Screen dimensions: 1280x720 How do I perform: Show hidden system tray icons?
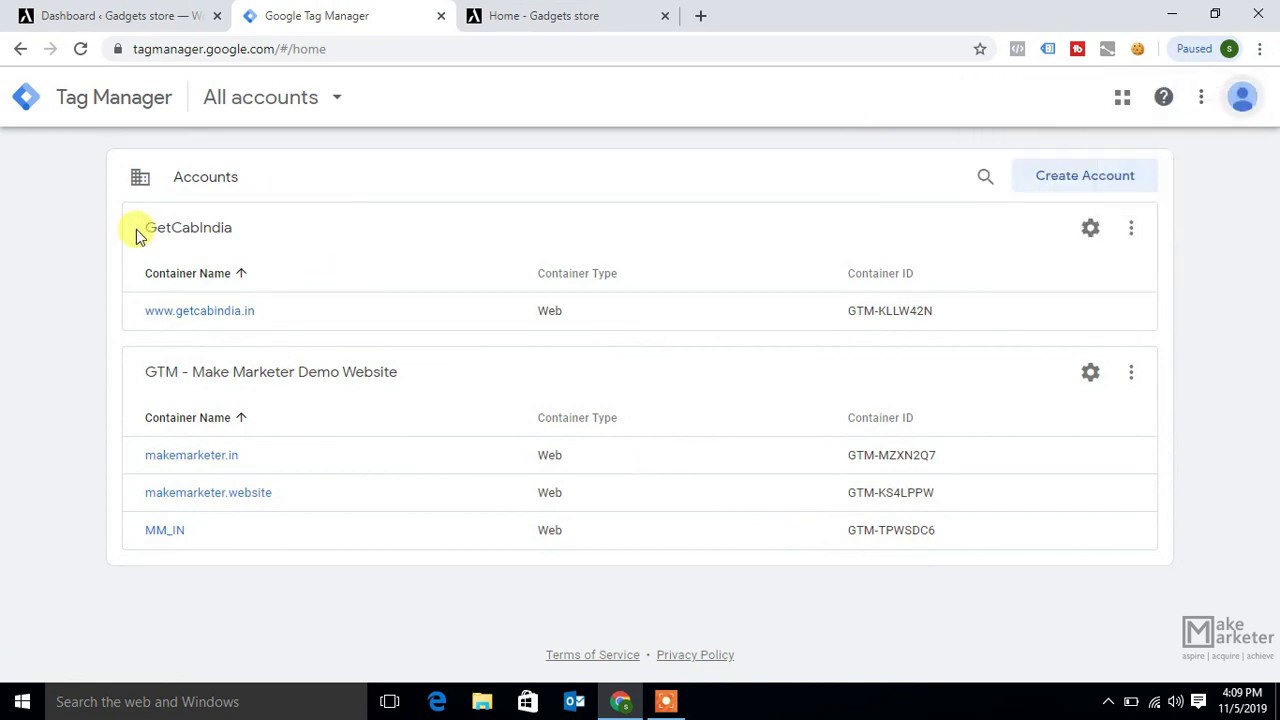point(1108,702)
